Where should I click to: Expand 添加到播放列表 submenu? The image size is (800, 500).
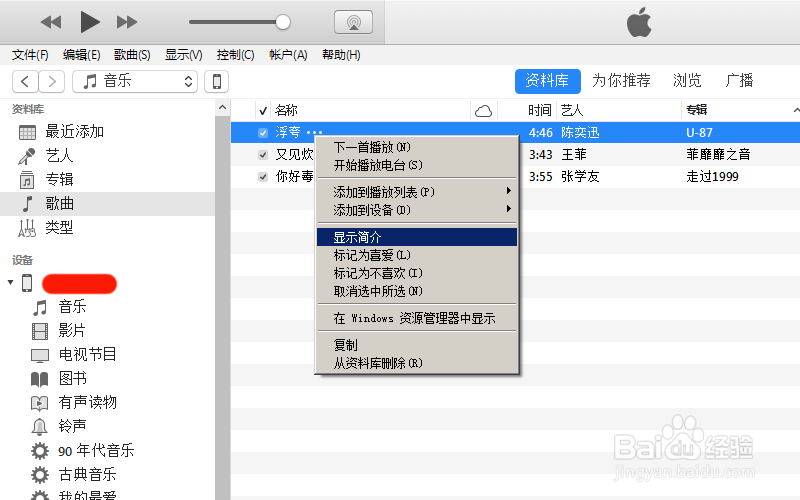[417, 192]
